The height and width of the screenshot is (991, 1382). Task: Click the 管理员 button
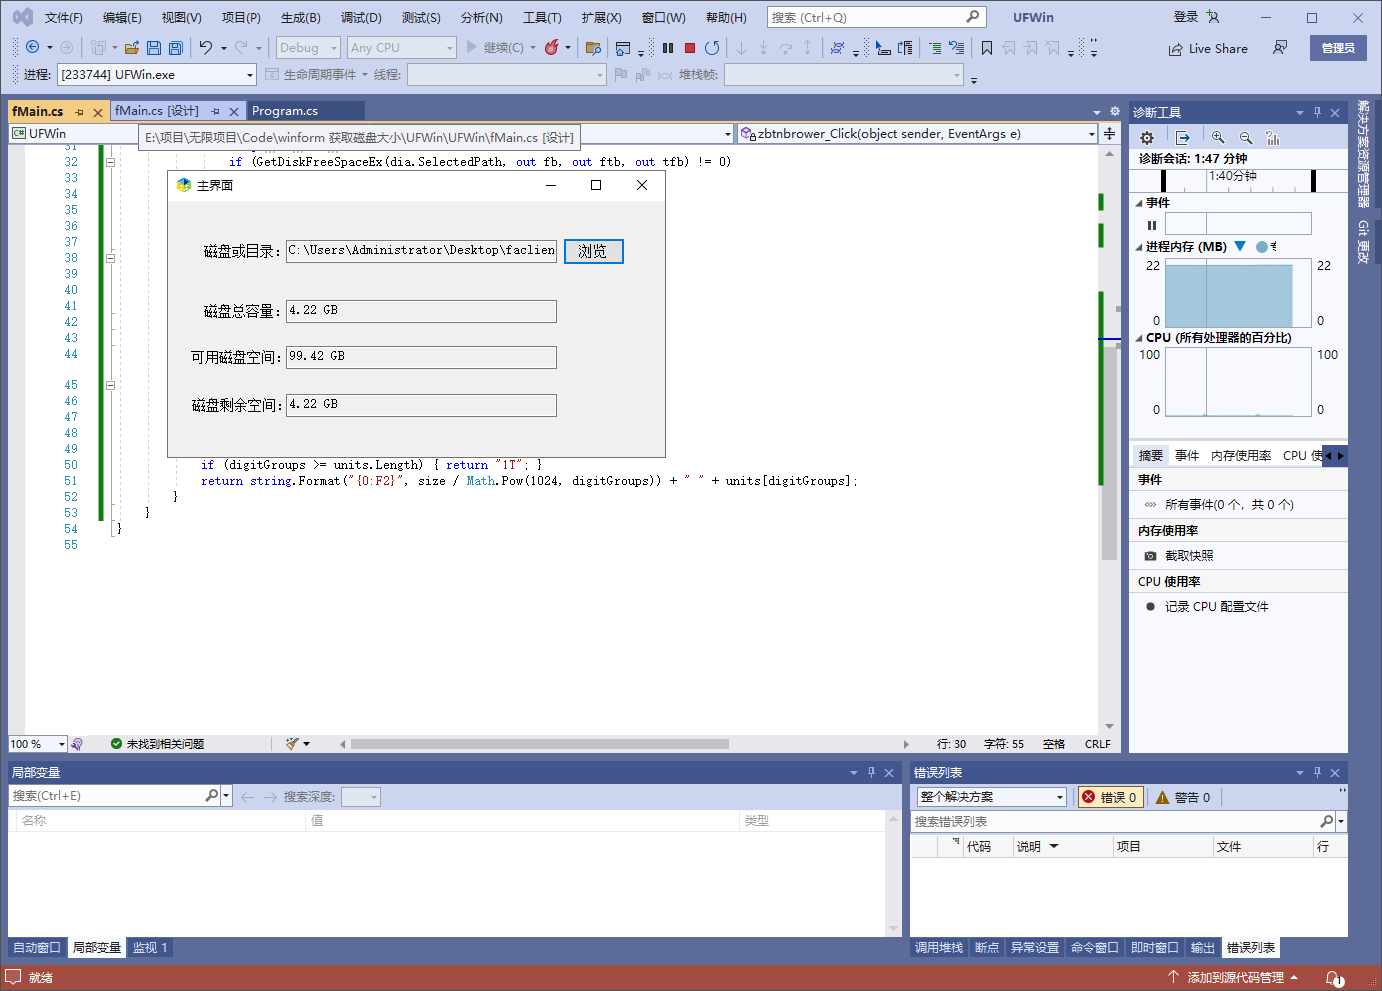click(x=1338, y=48)
